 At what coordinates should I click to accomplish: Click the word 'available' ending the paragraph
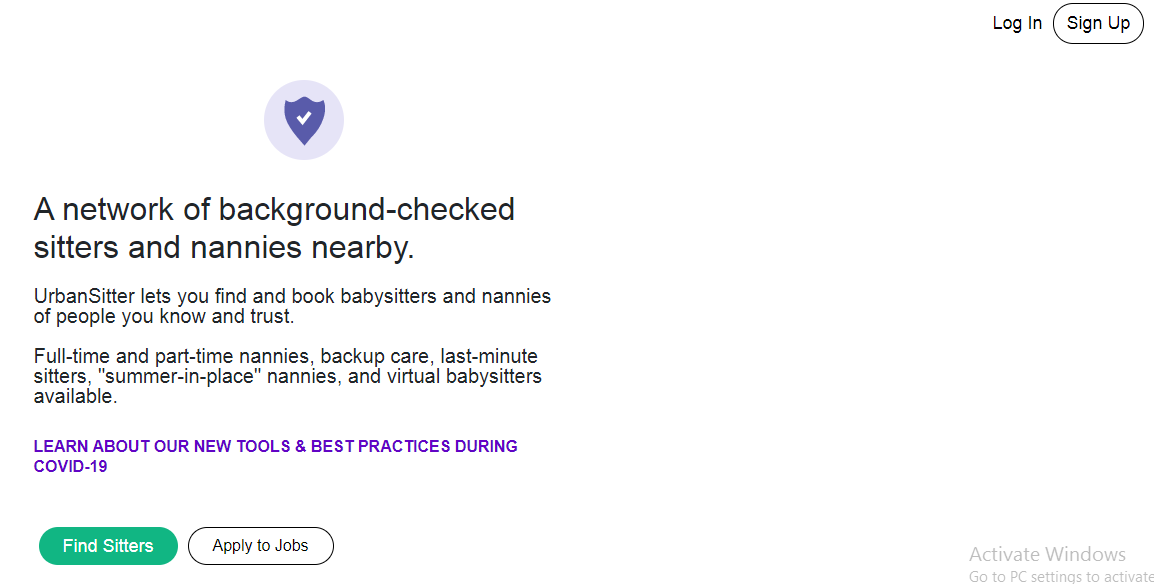74,397
